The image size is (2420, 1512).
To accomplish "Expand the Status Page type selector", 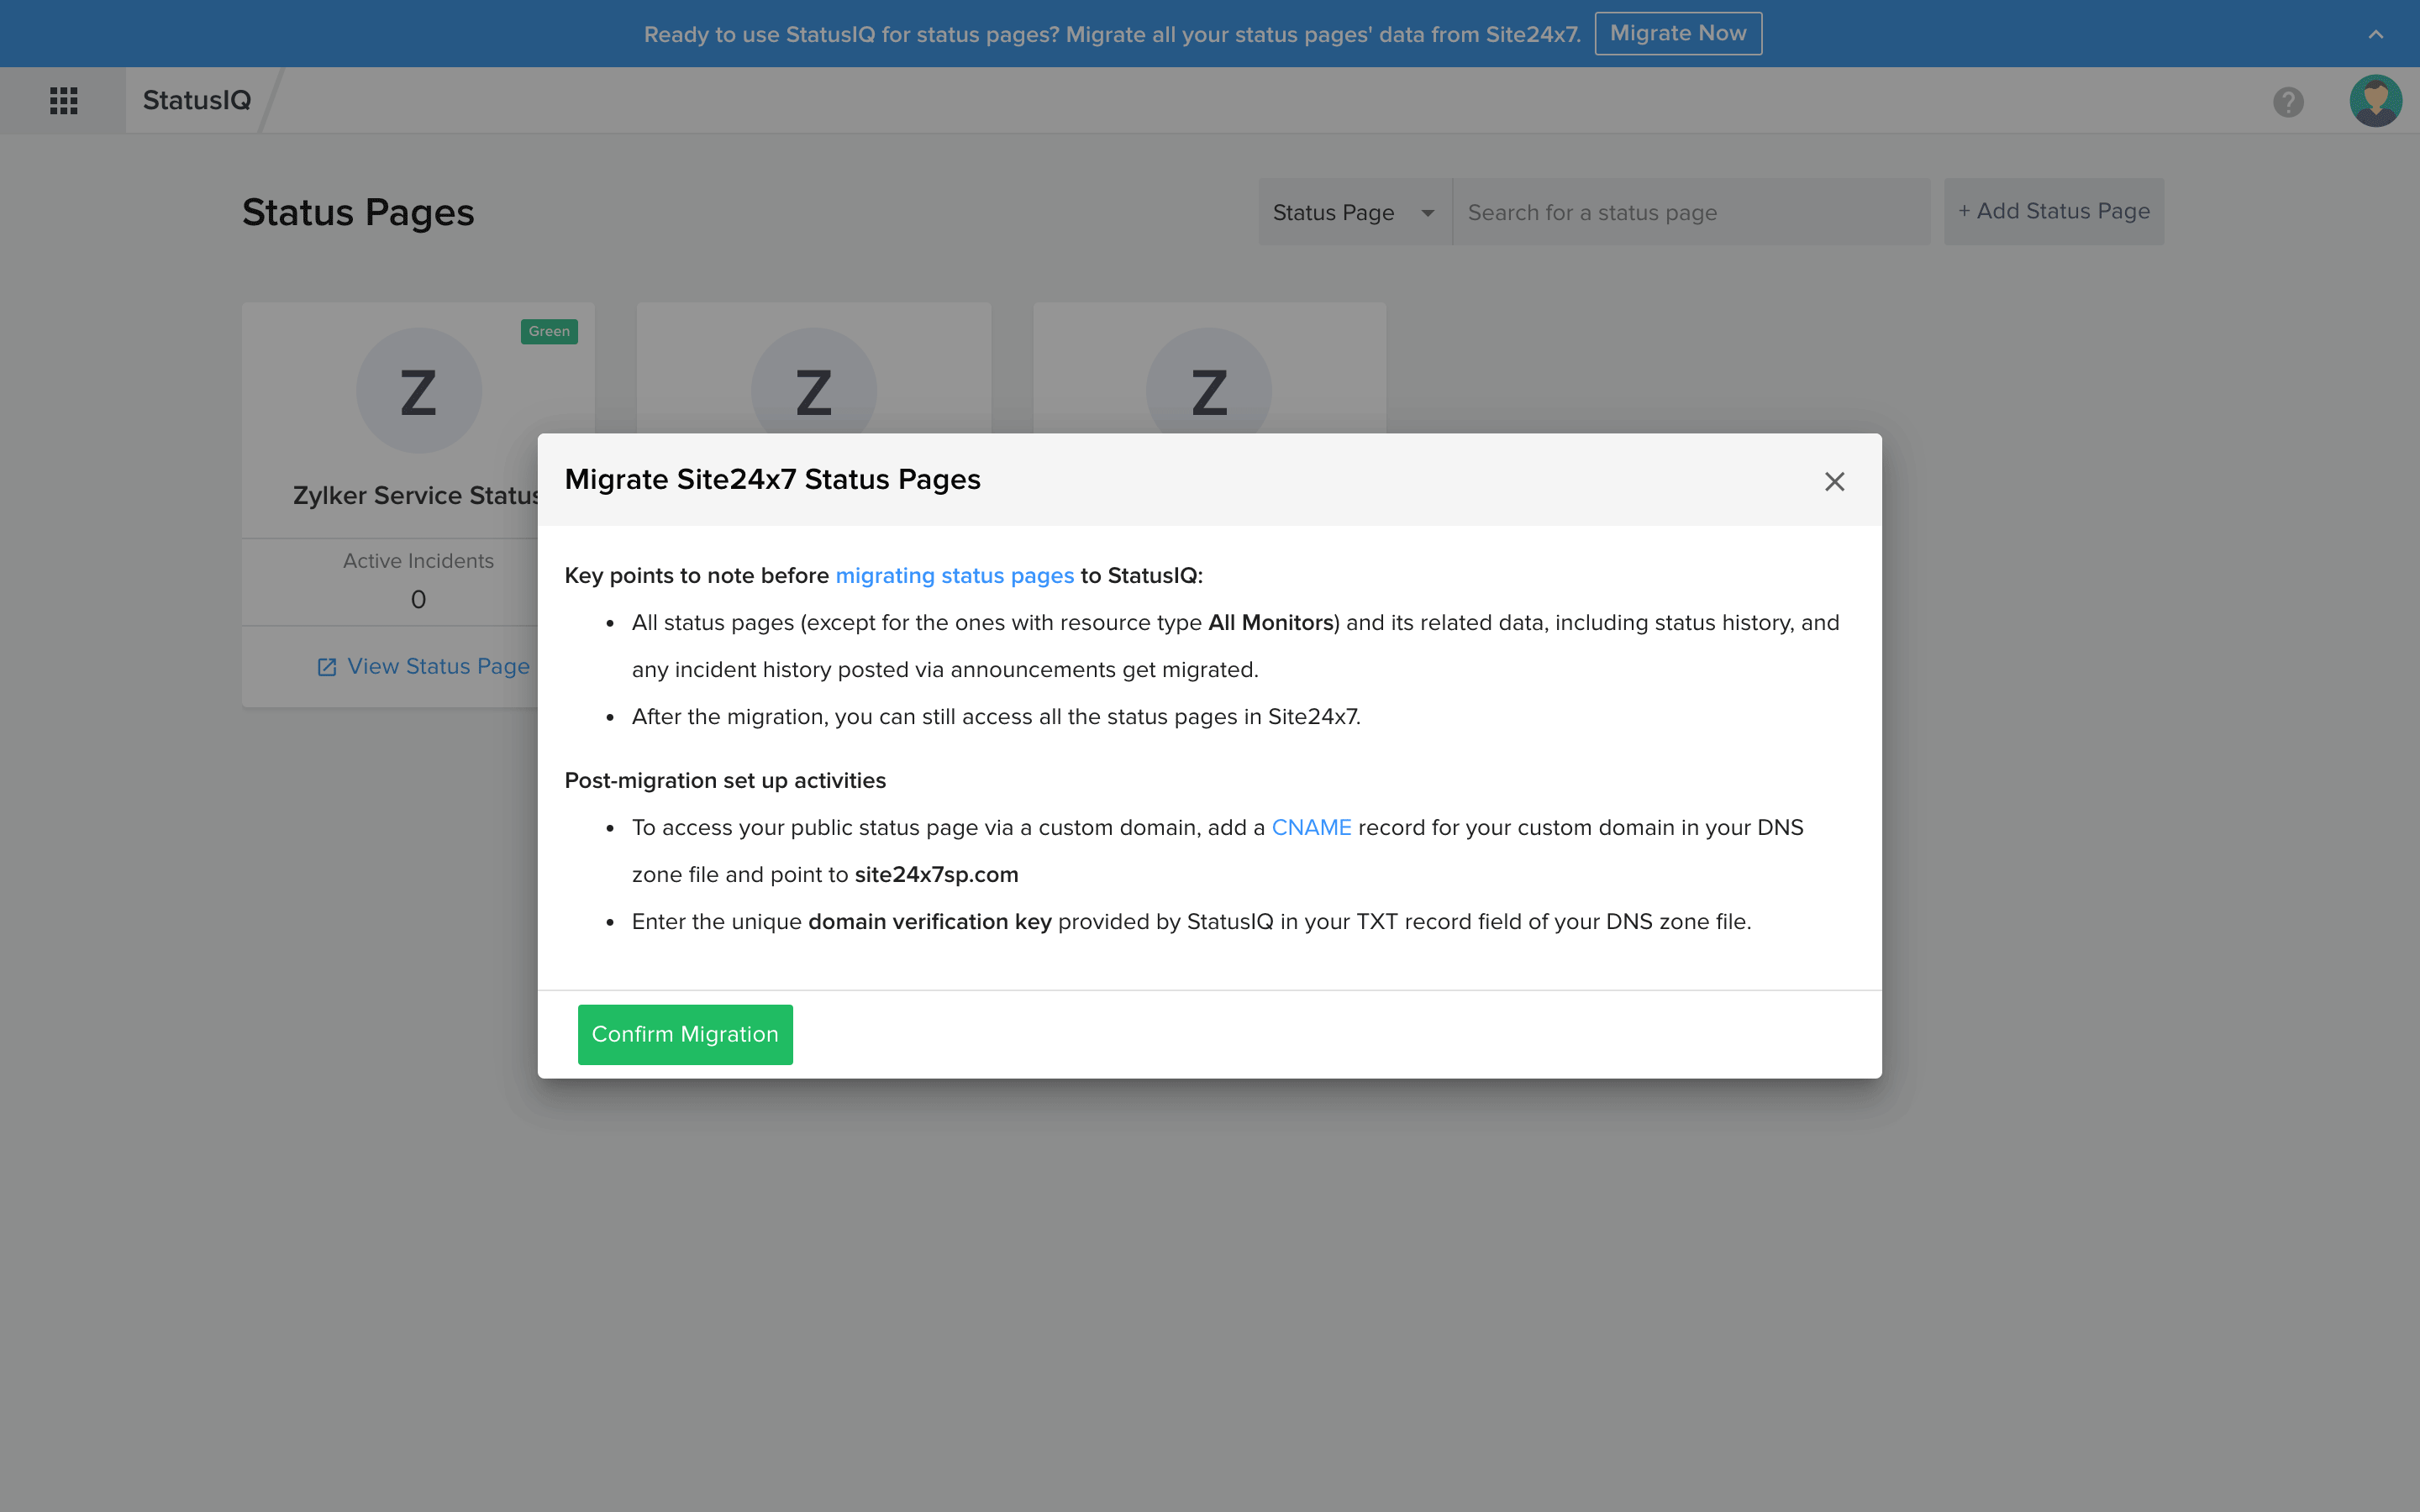I will point(1428,211).
